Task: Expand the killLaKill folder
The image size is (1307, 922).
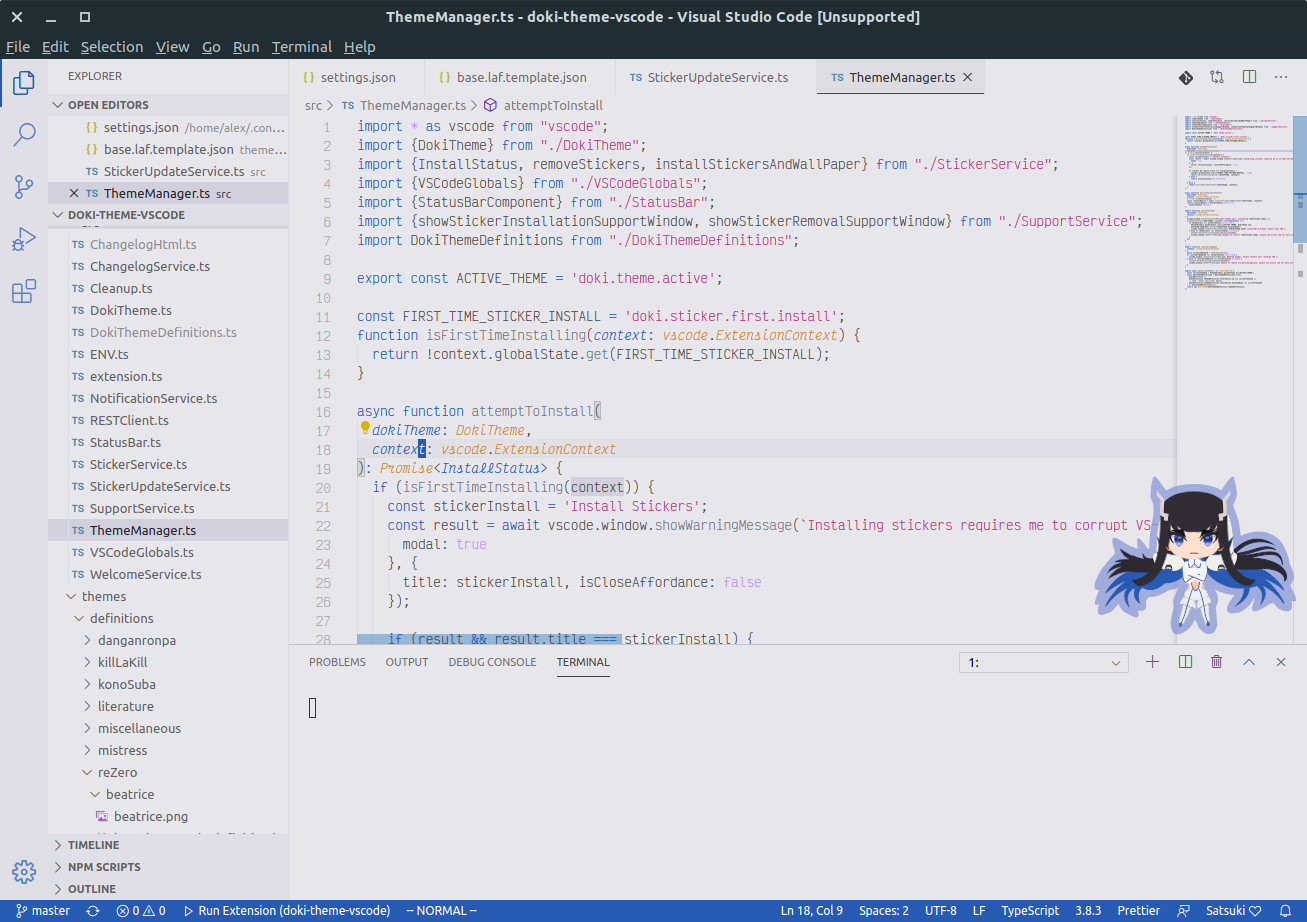Action: (x=168, y=662)
